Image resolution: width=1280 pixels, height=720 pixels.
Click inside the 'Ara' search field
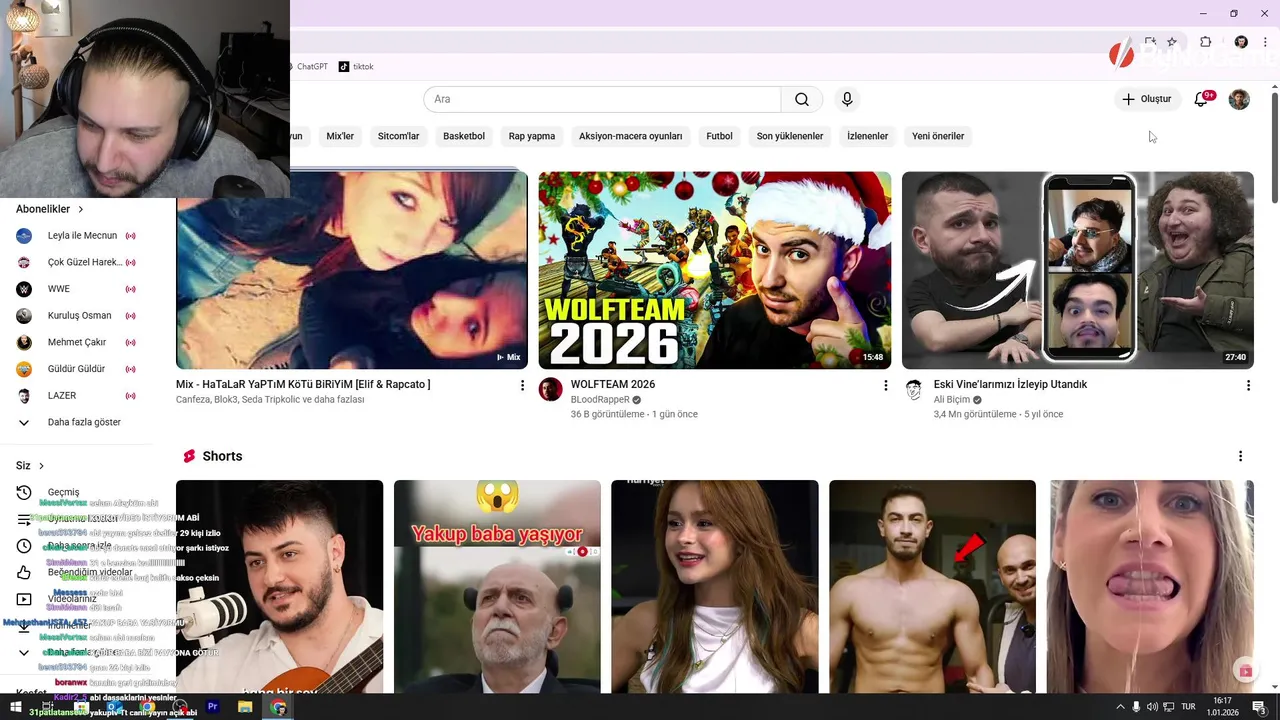[x=602, y=99]
